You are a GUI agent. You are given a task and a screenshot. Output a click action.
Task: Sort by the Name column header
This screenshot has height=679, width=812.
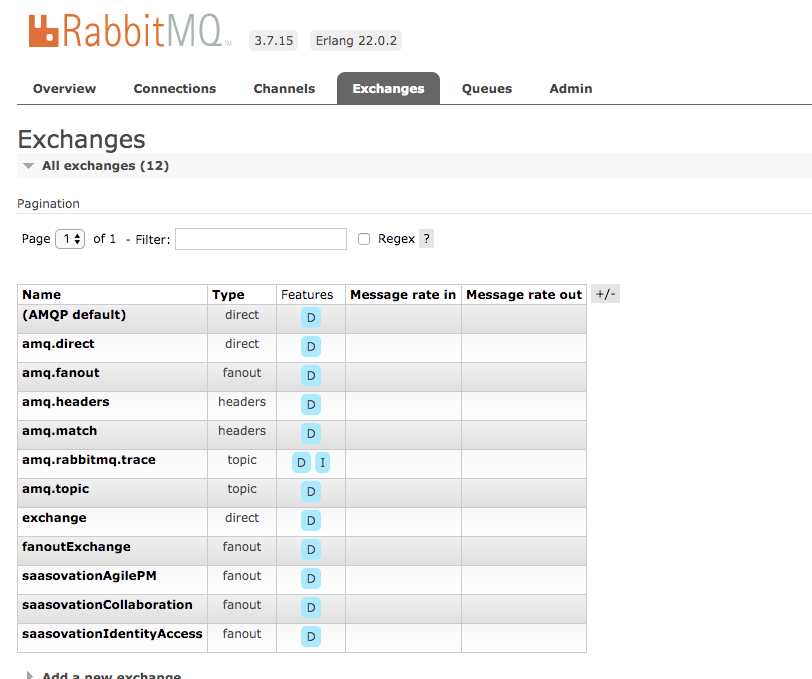41,295
